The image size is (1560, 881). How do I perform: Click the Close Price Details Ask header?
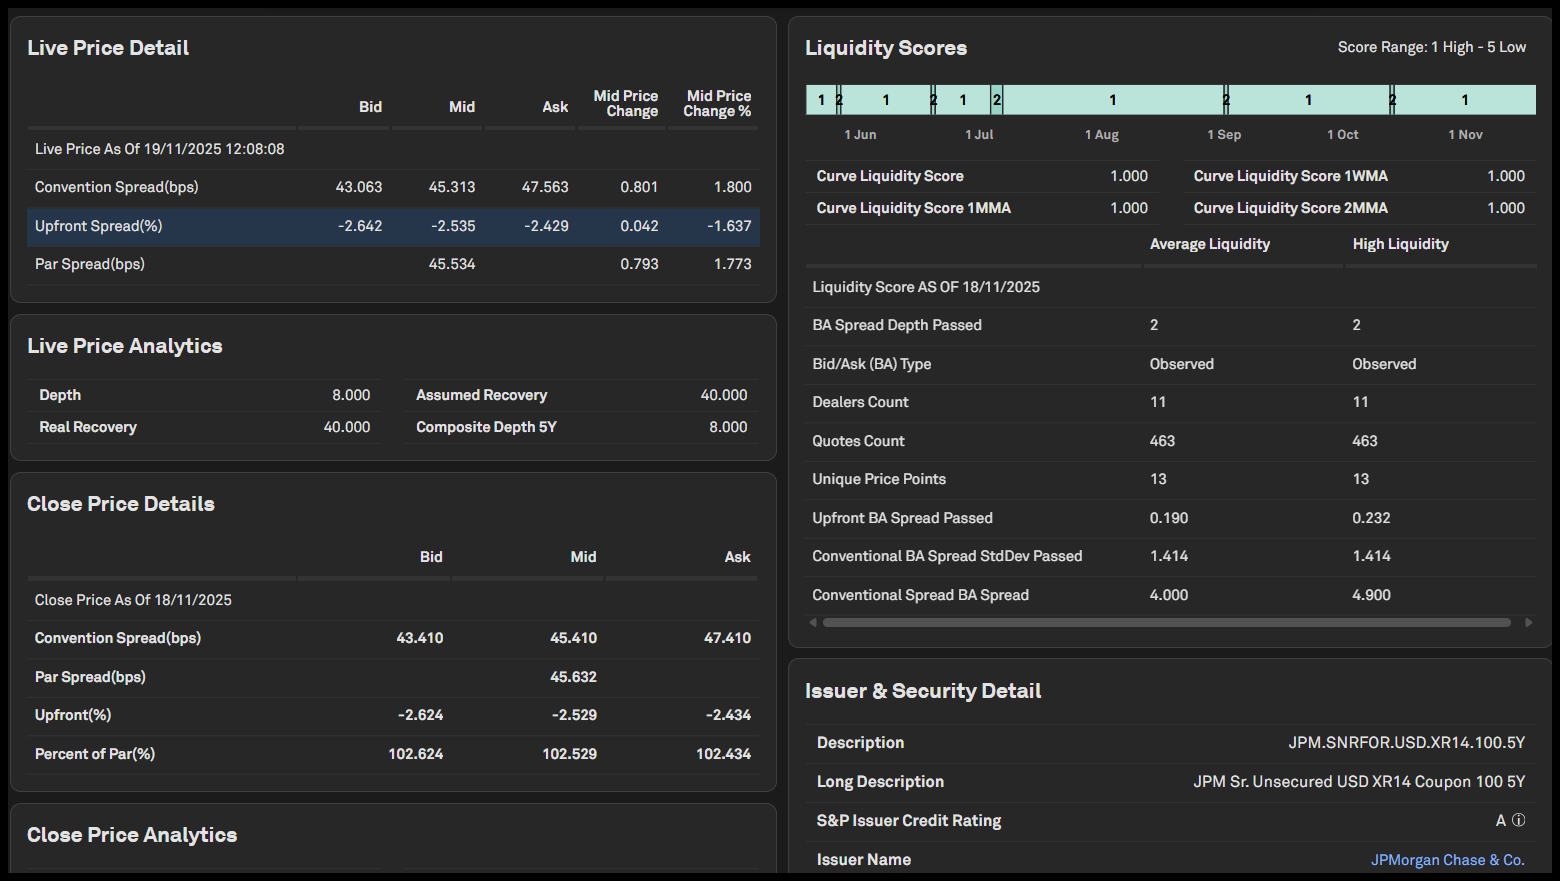coord(737,557)
